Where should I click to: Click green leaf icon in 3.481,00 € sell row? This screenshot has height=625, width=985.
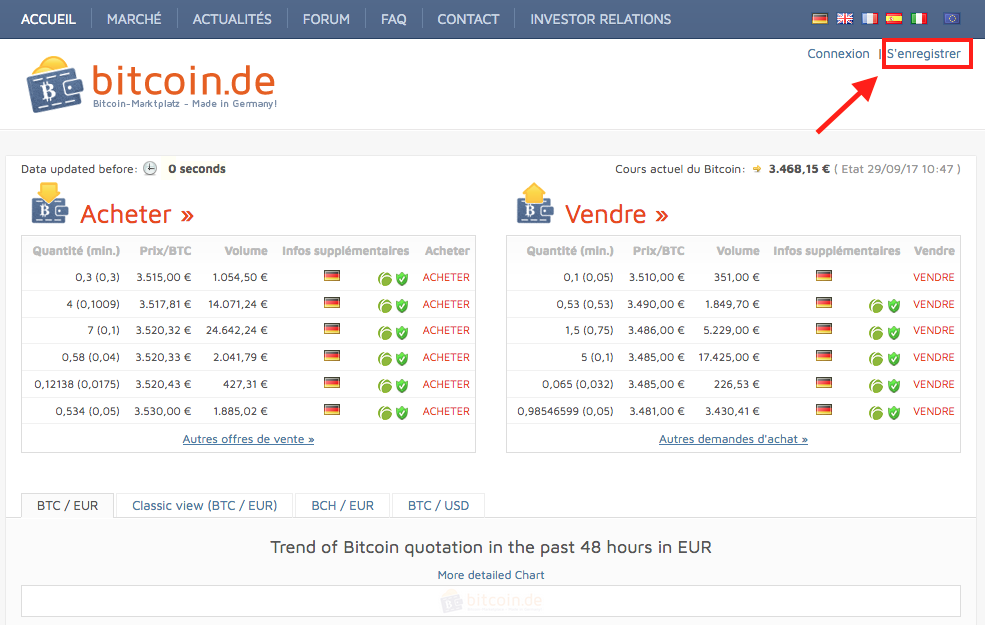(876, 413)
